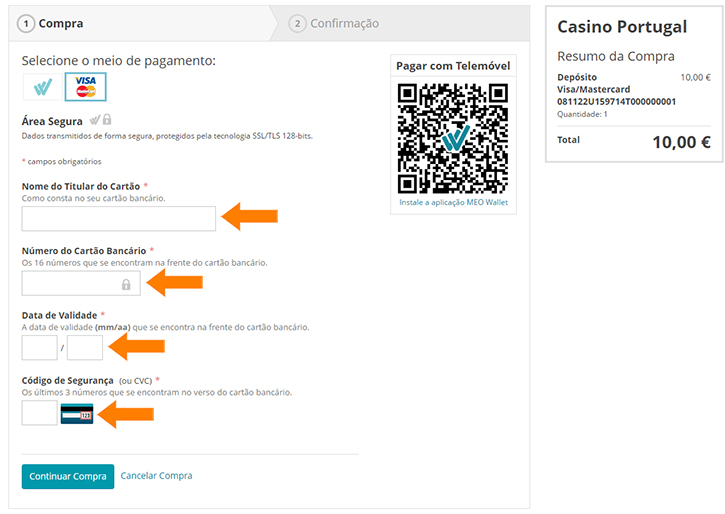725x514 pixels.
Task: Focus the cardholder name input field
Action: click(118, 219)
